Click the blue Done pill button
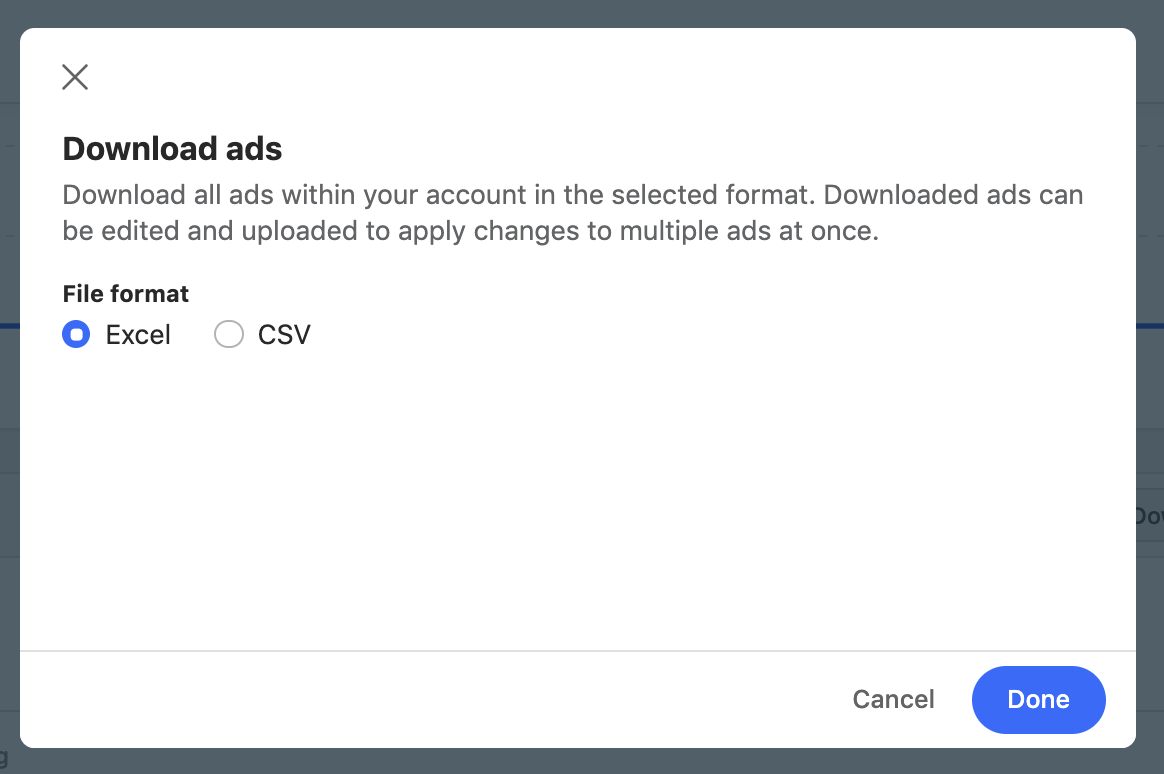This screenshot has height=774, width=1164. 1038,699
